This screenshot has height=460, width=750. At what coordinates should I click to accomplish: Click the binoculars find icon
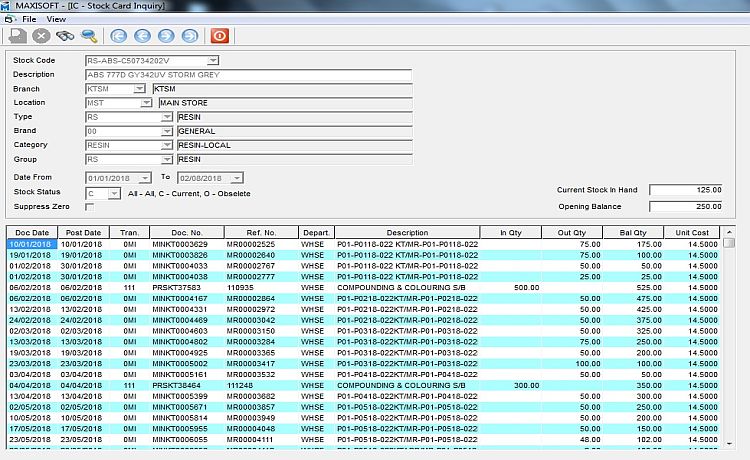tap(65, 36)
